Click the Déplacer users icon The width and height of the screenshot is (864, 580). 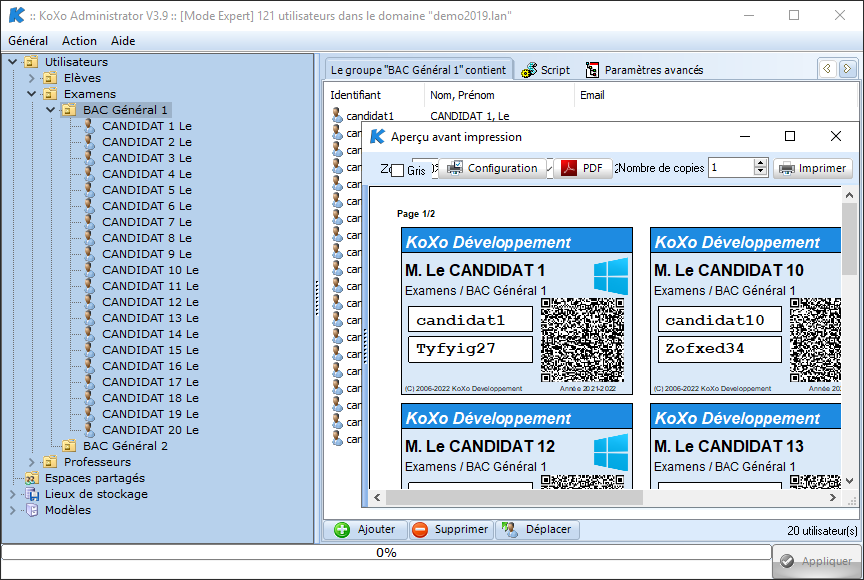509,529
